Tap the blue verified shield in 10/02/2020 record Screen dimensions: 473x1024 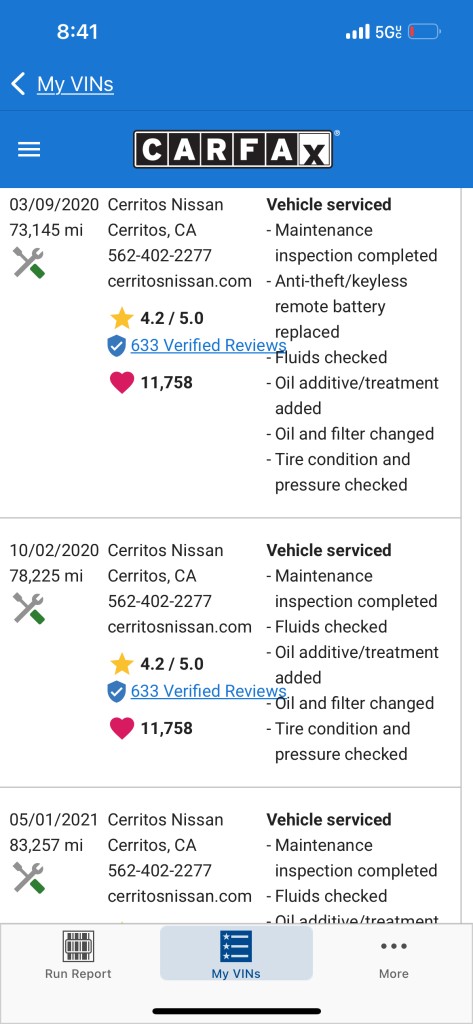coord(116,692)
